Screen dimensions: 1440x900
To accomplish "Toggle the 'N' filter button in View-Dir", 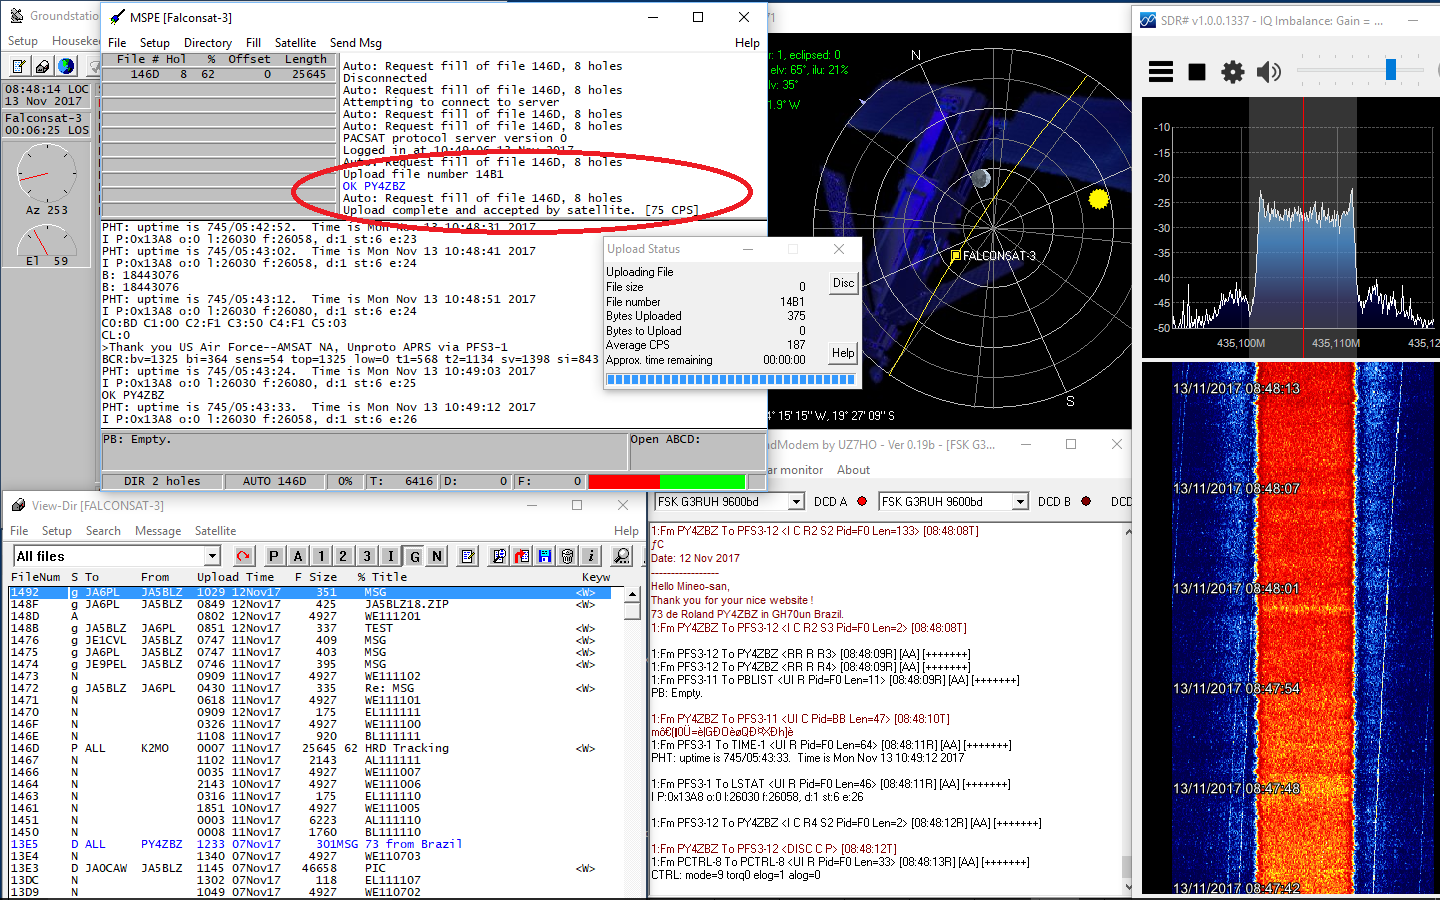I will [x=437, y=556].
